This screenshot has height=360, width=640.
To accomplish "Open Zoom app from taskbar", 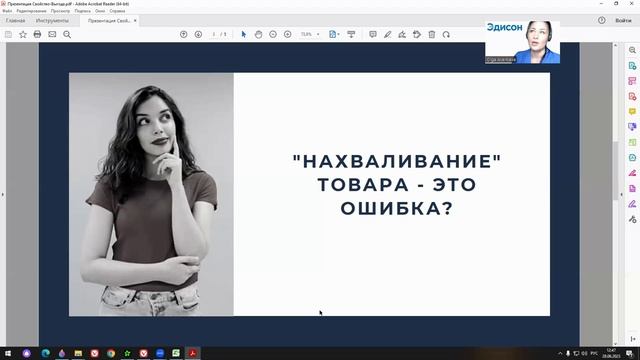I will pos(160,353).
